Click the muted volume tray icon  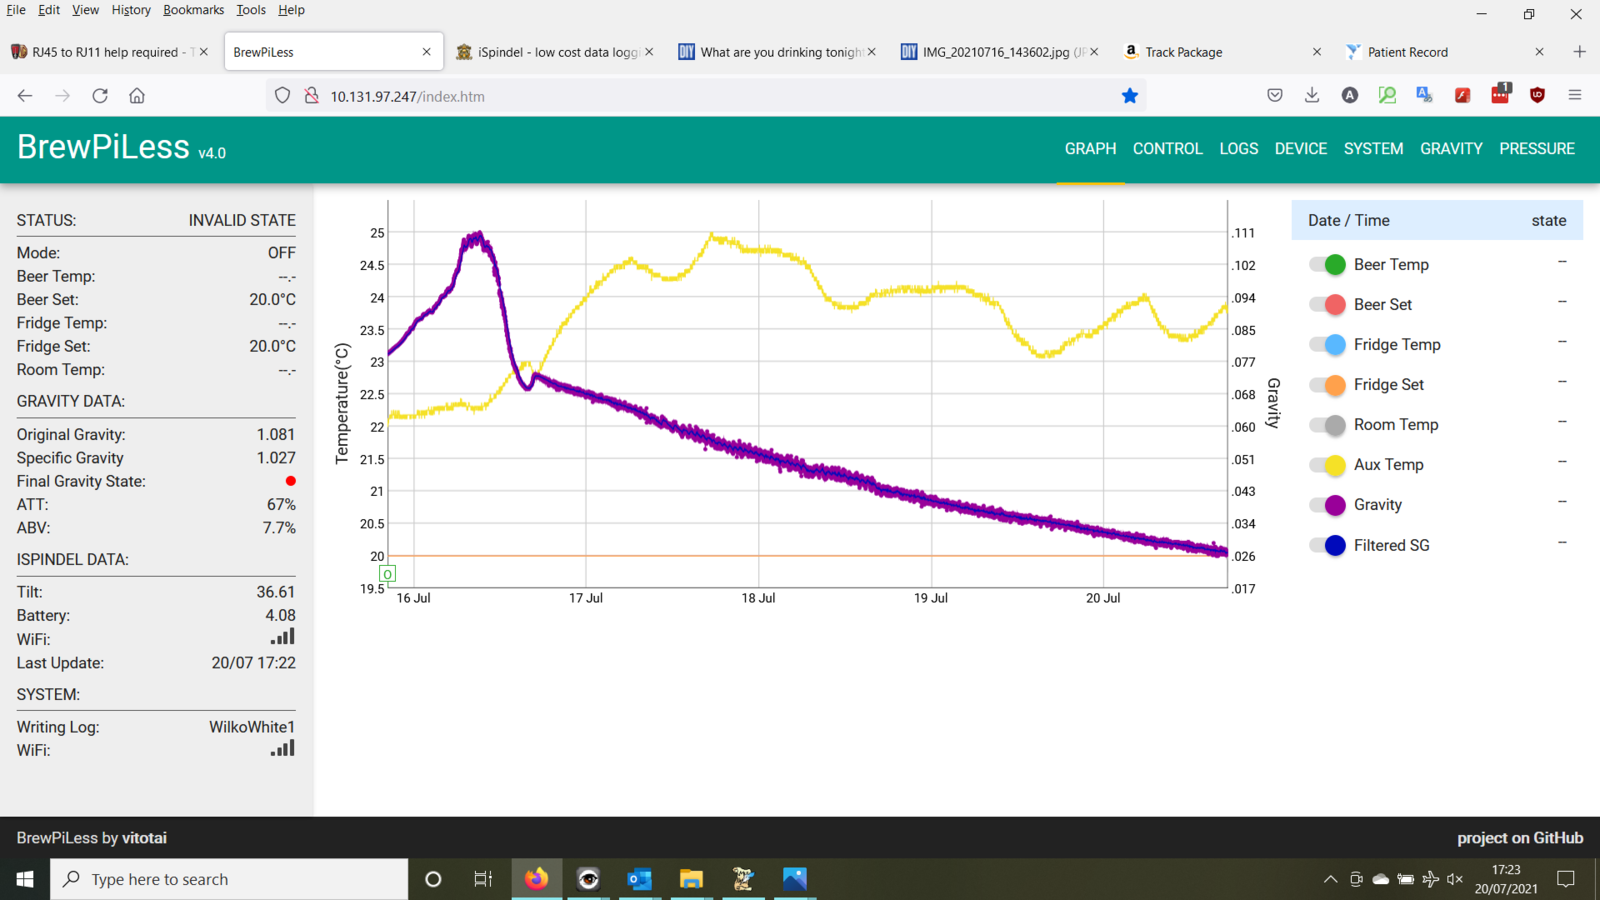pos(1455,880)
